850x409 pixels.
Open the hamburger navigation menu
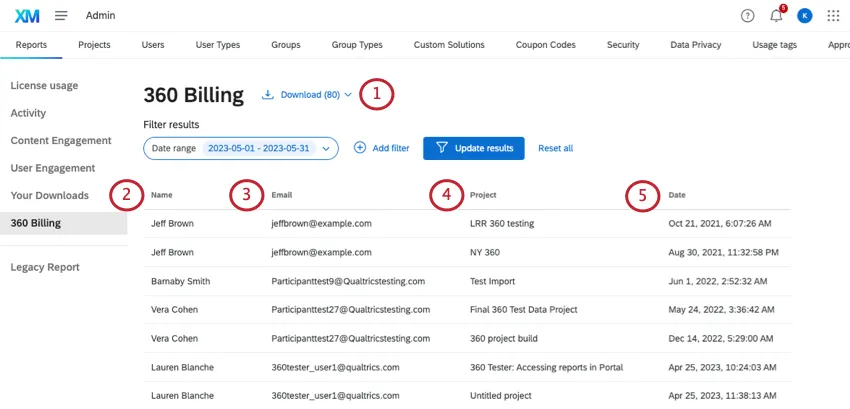[x=61, y=16]
